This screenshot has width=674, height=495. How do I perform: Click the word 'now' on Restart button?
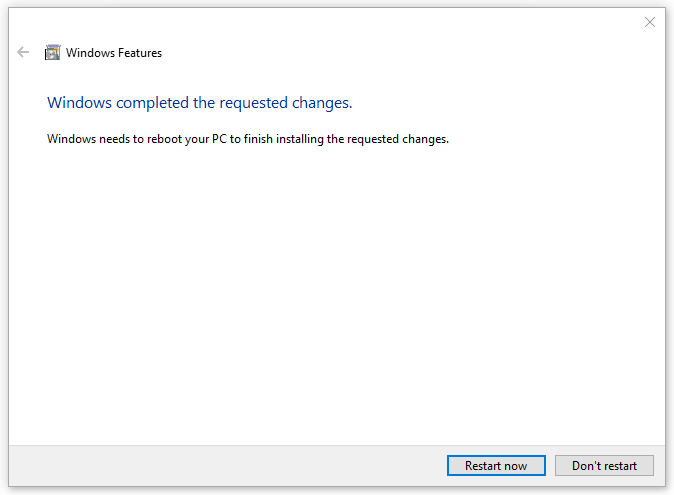coord(515,466)
